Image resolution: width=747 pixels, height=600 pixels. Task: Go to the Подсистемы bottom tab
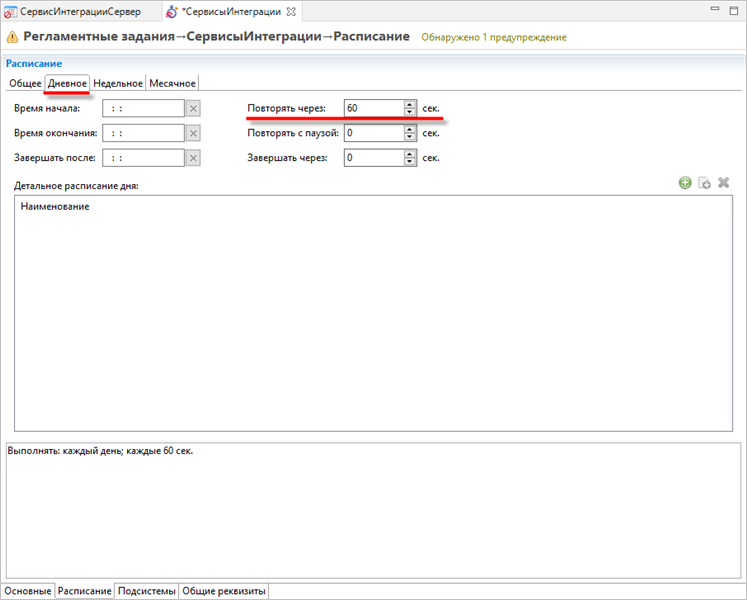pyautogui.click(x=147, y=591)
